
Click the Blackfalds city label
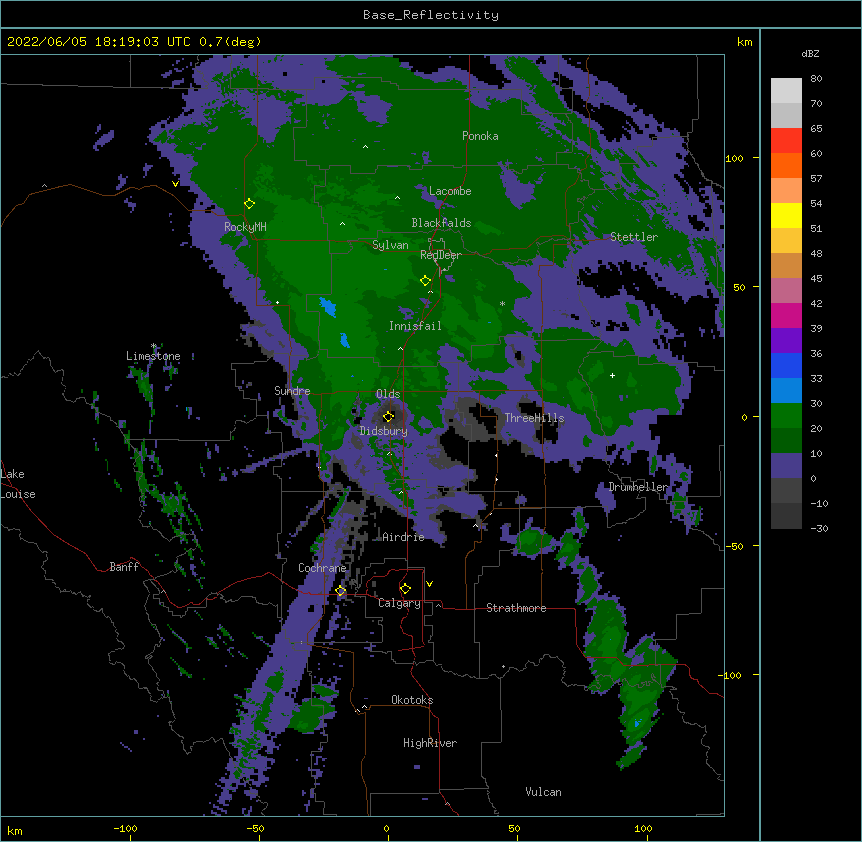click(441, 223)
